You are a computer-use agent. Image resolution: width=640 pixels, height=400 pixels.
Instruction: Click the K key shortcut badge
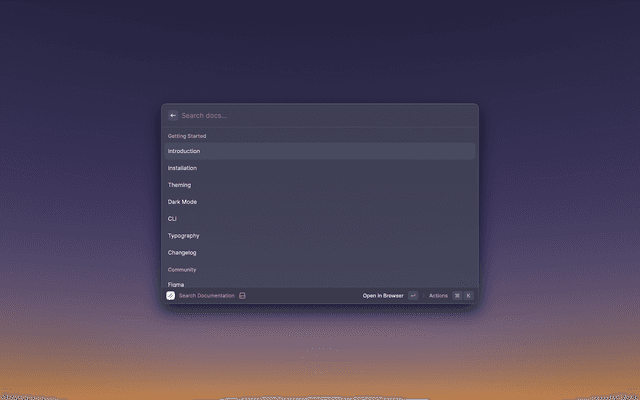click(468, 296)
